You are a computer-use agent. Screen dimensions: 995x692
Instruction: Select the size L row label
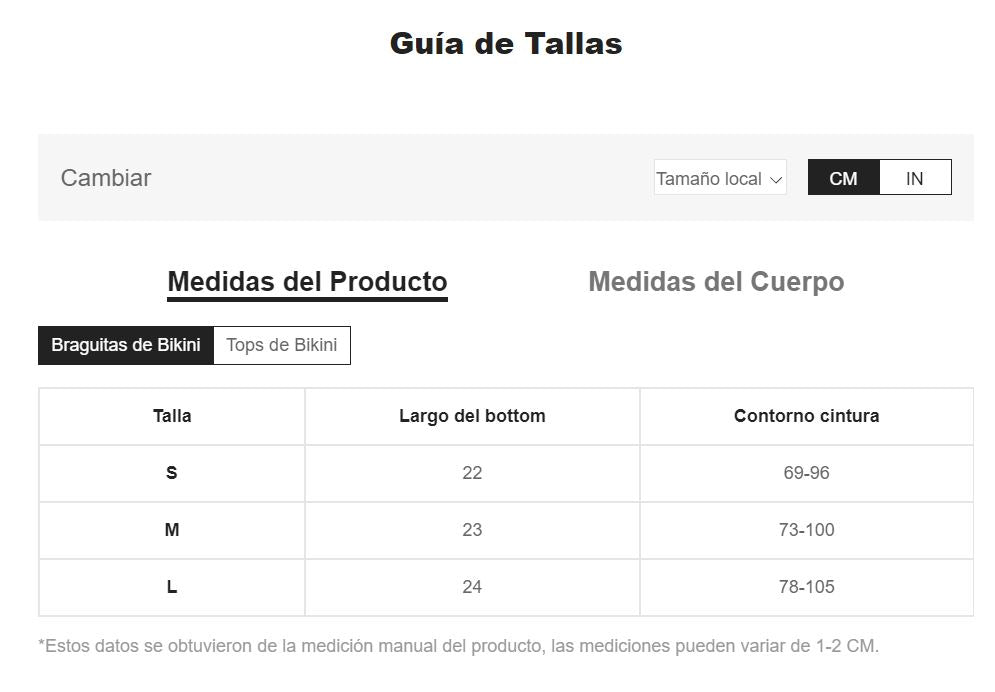point(172,587)
